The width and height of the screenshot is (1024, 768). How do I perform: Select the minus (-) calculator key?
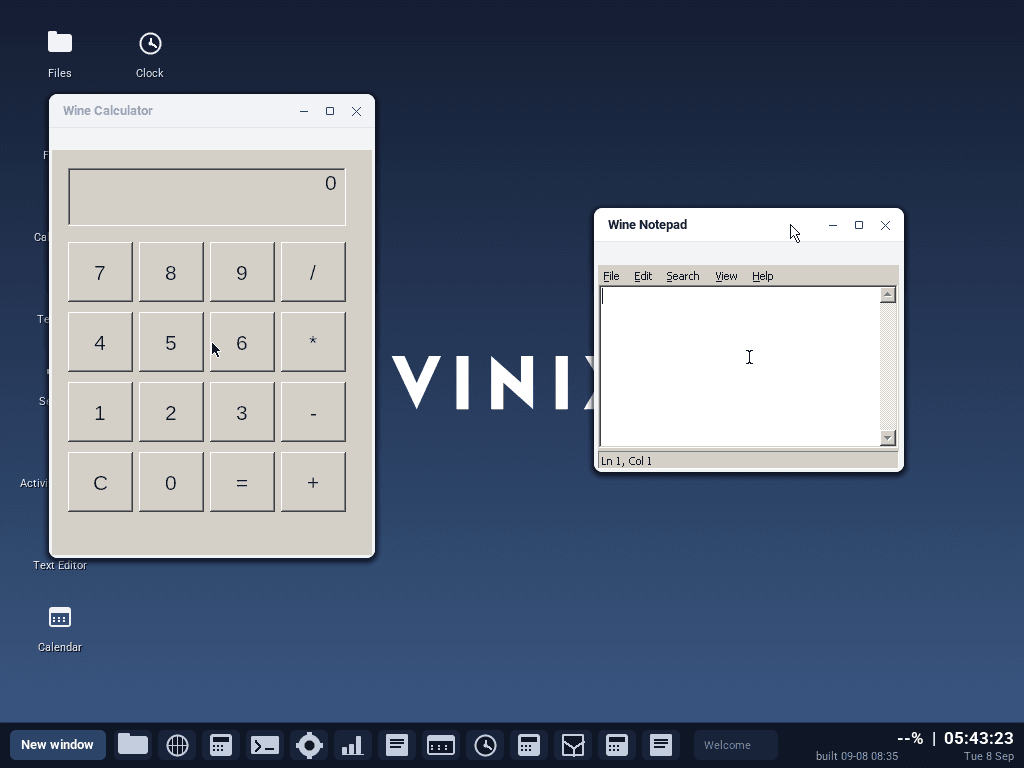[x=313, y=412]
